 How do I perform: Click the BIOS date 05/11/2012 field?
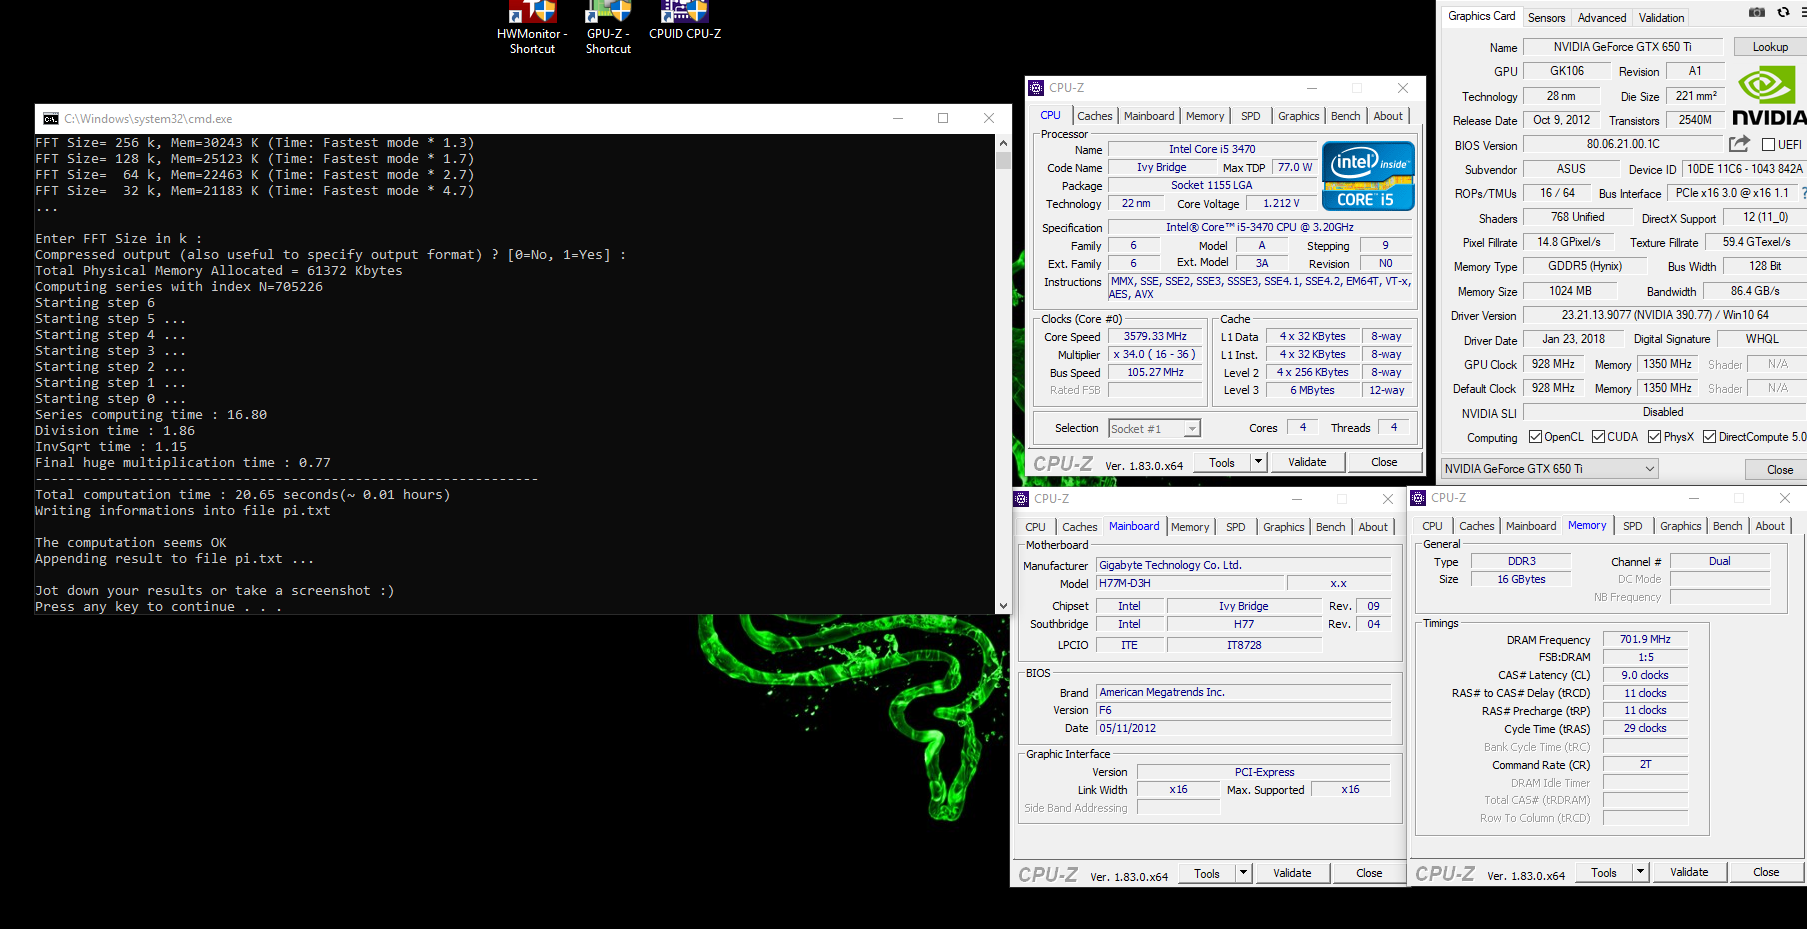[x=1243, y=728]
